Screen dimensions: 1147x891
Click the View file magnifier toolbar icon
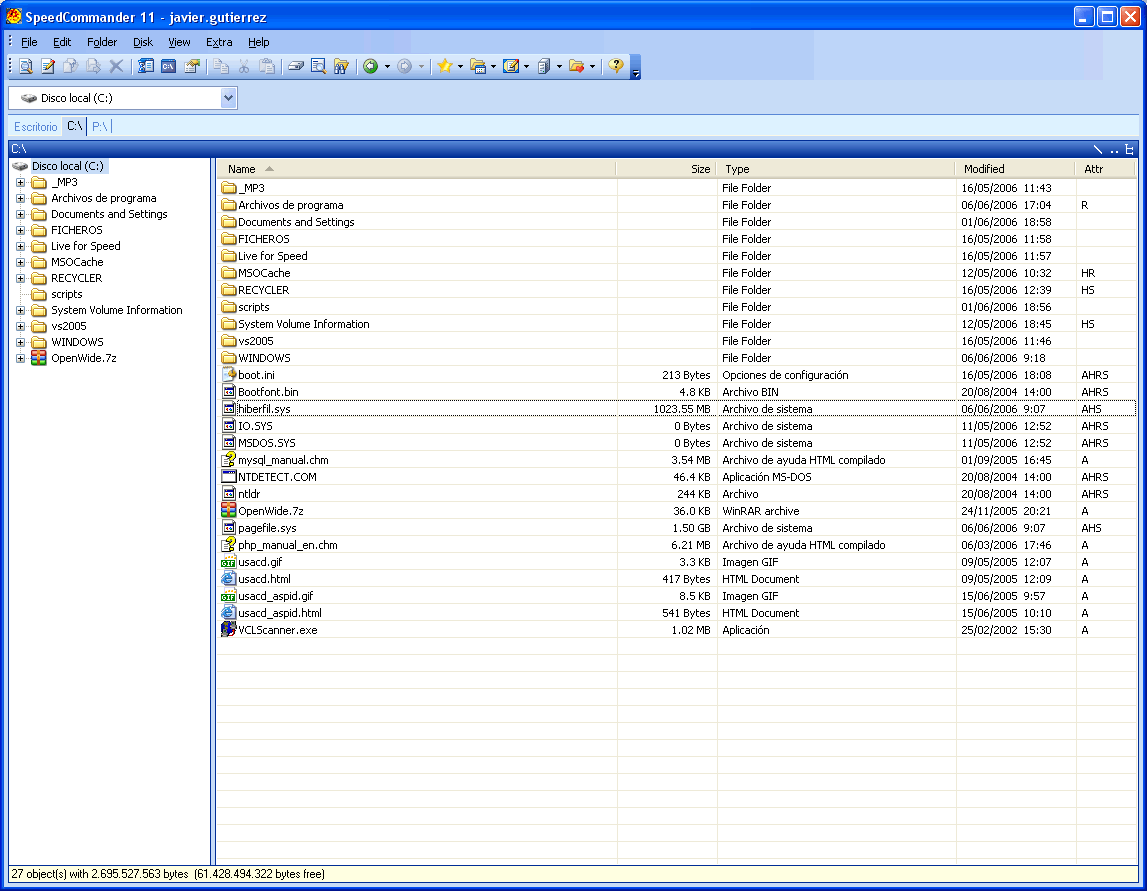click(26, 67)
